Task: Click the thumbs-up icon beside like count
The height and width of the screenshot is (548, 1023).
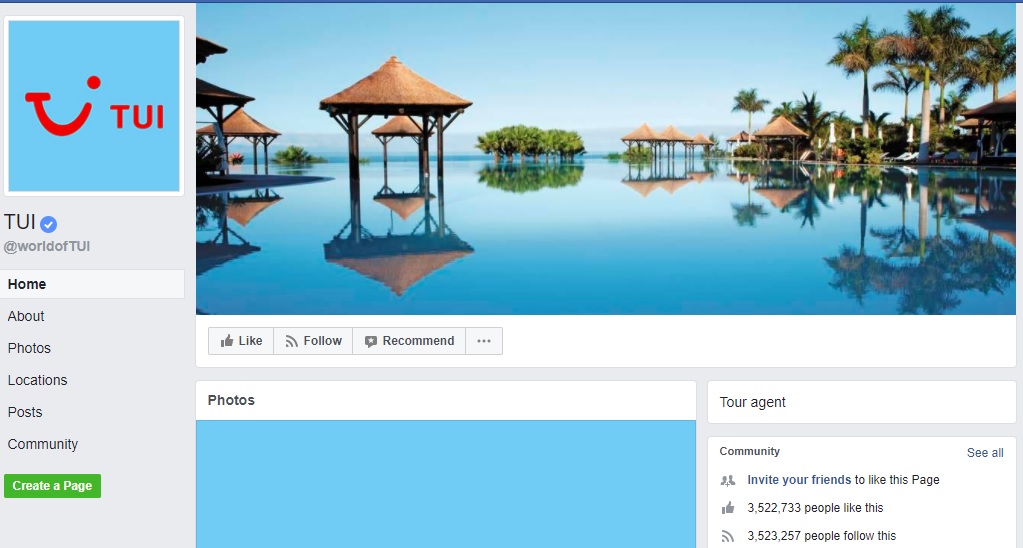Action: point(728,508)
